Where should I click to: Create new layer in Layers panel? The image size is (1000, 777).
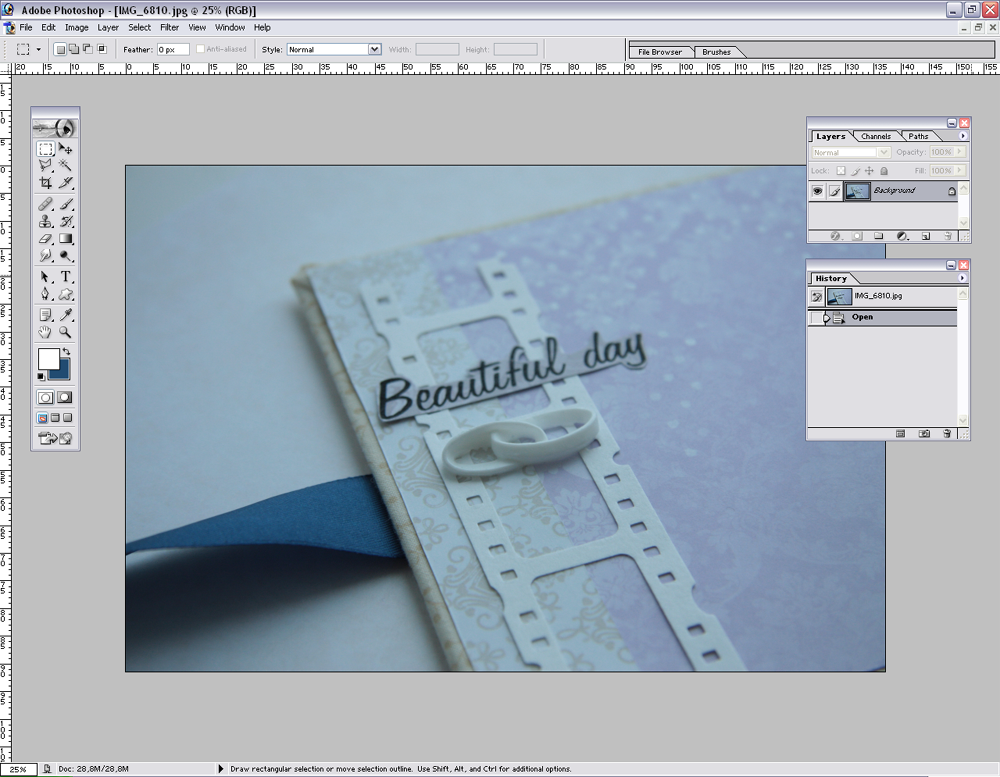point(925,236)
